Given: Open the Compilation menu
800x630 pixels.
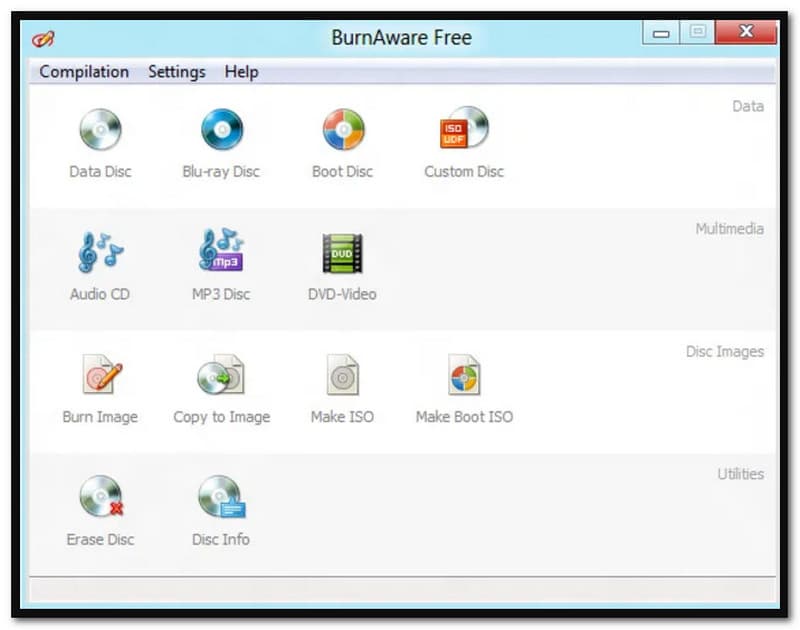Looking at the screenshot, I should click(84, 72).
